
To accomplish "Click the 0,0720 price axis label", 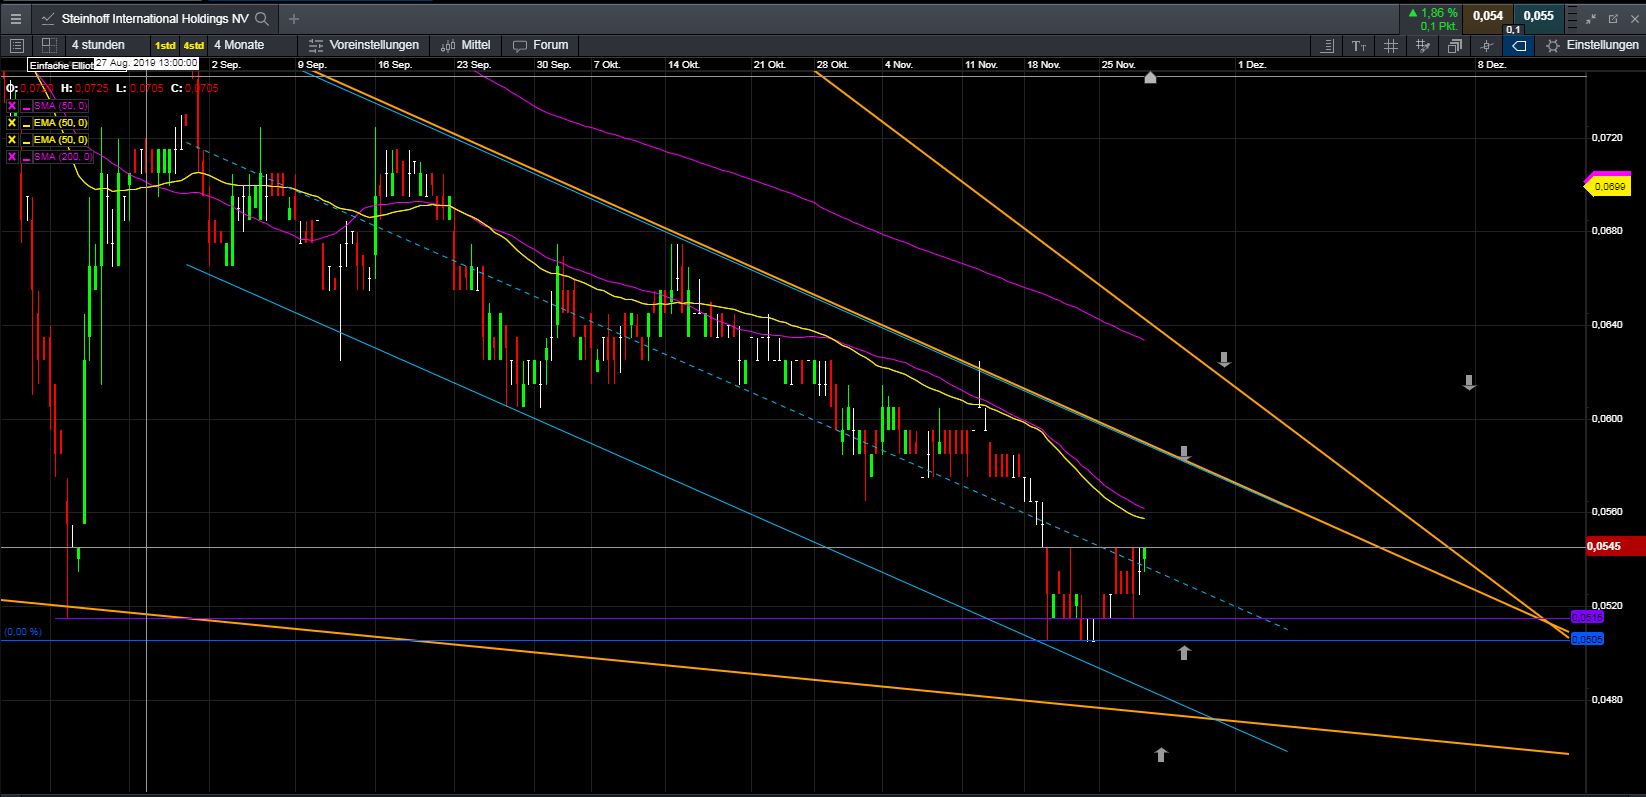I will pyautogui.click(x=1606, y=137).
